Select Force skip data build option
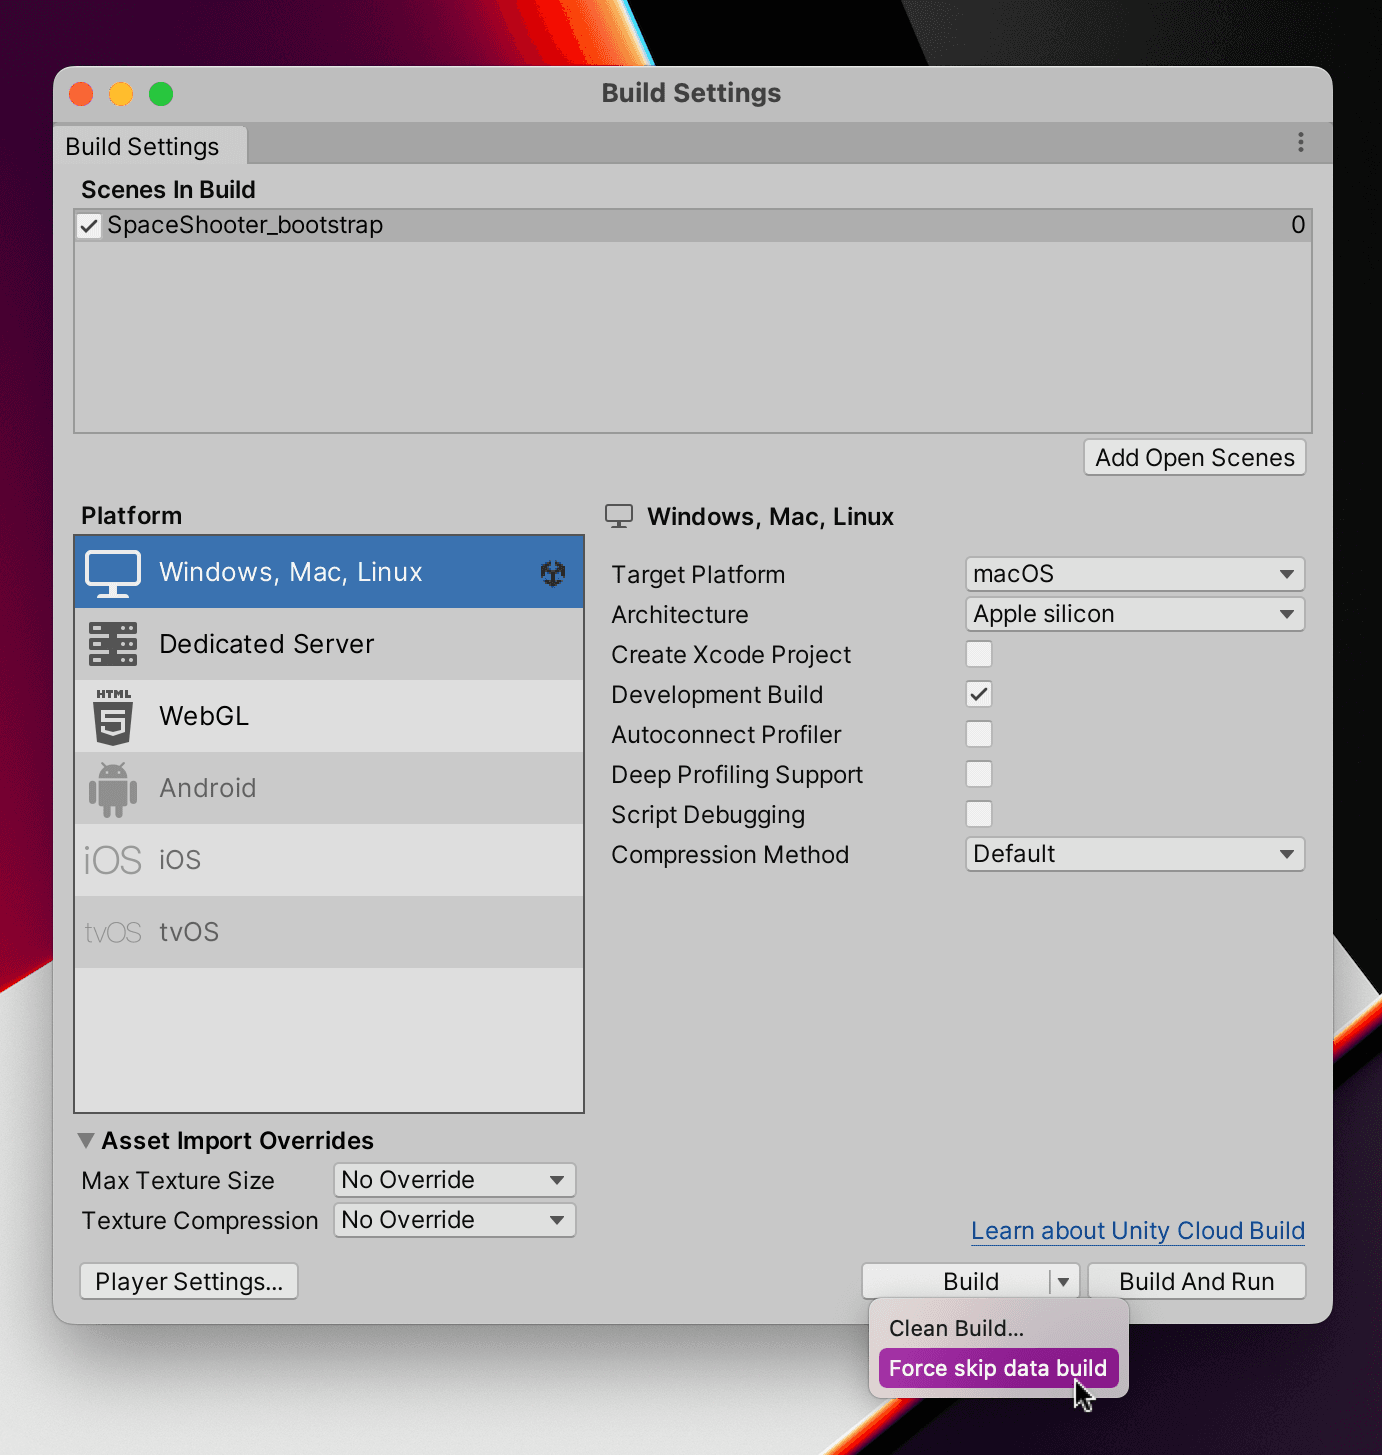This screenshot has height=1455, width=1382. (998, 1368)
